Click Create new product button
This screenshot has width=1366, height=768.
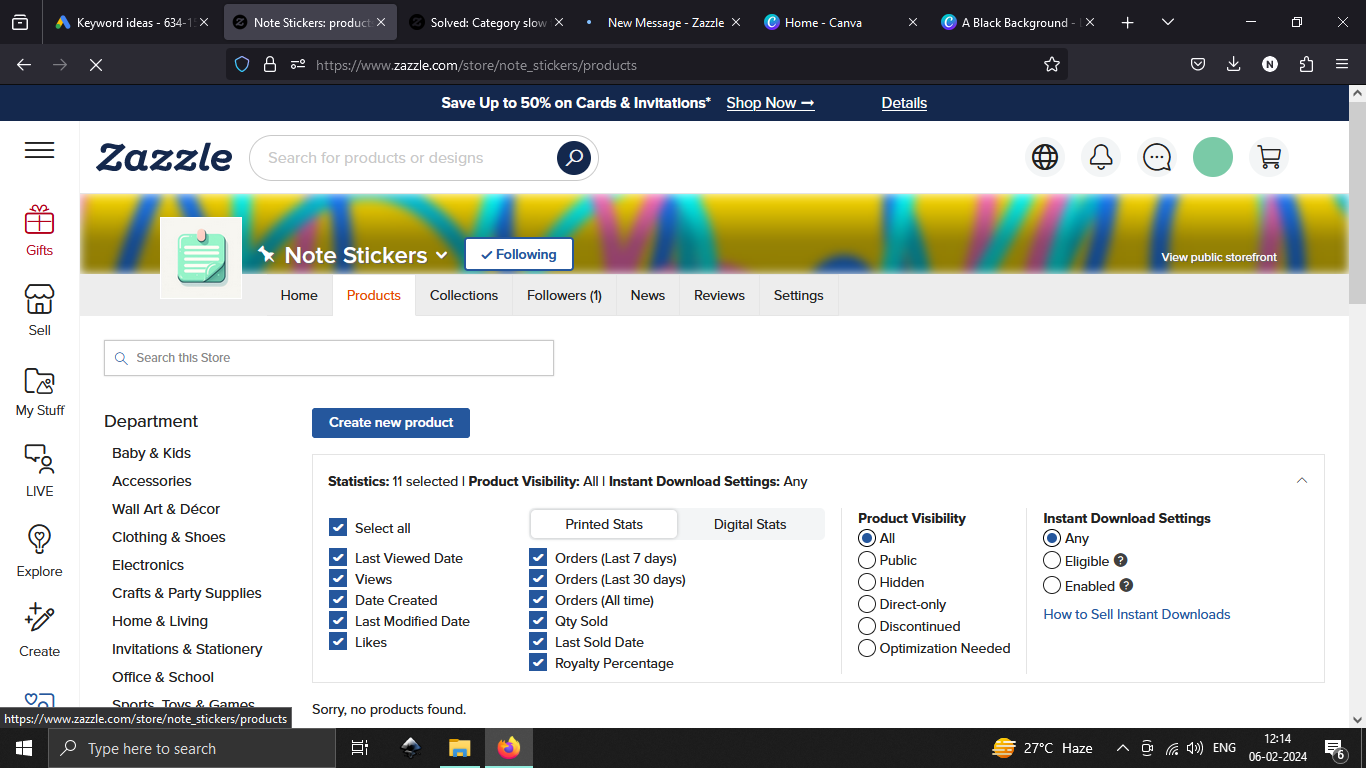tap(391, 422)
